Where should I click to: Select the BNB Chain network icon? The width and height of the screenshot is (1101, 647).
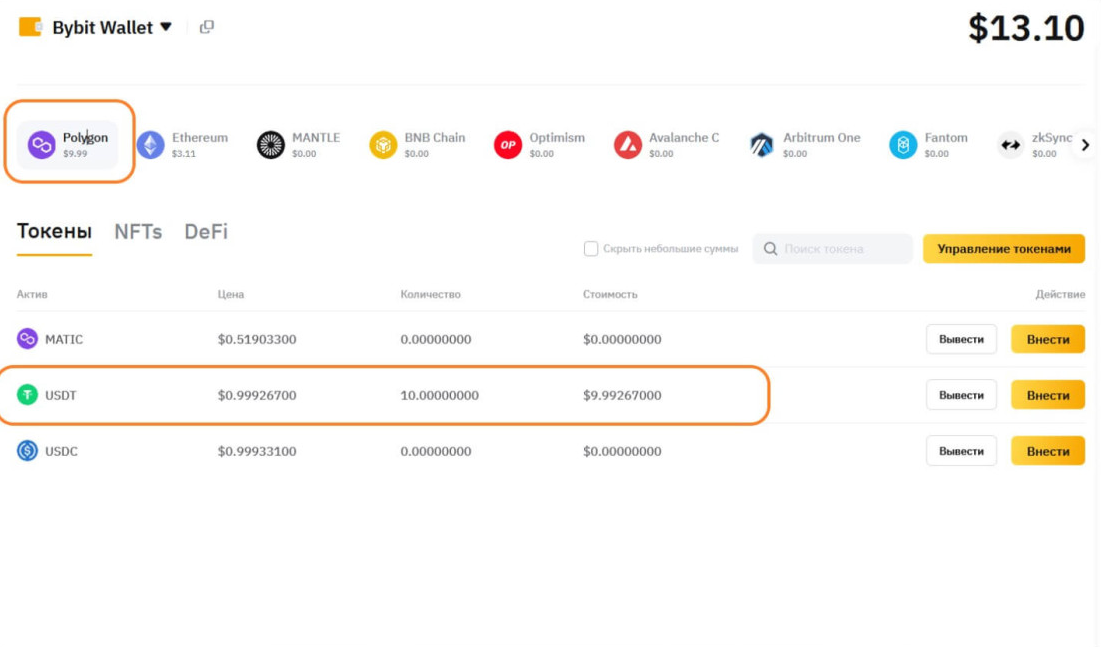pyautogui.click(x=385, y=144)
